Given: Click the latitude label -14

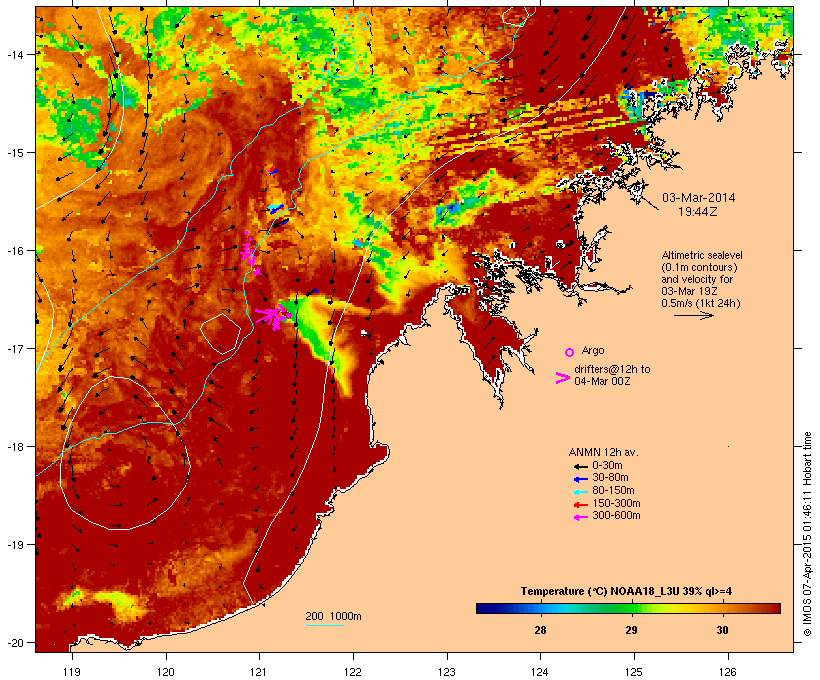Looking at the screenshot, I should click(14, 55).
